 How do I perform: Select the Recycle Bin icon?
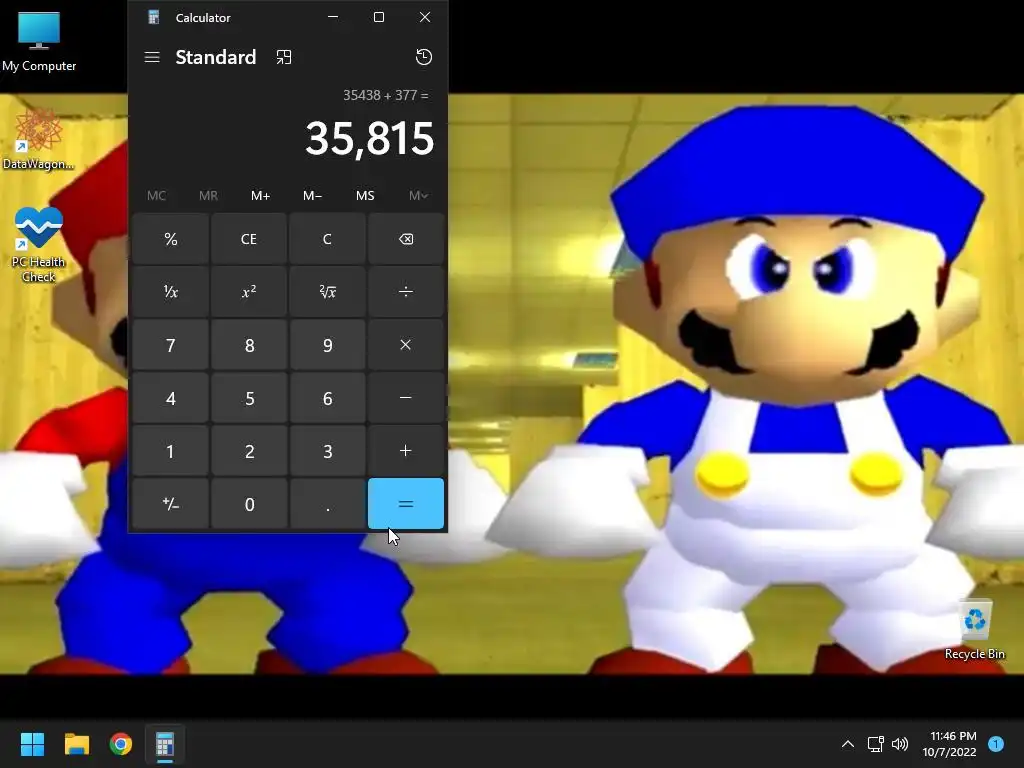[x=974, y=630]
